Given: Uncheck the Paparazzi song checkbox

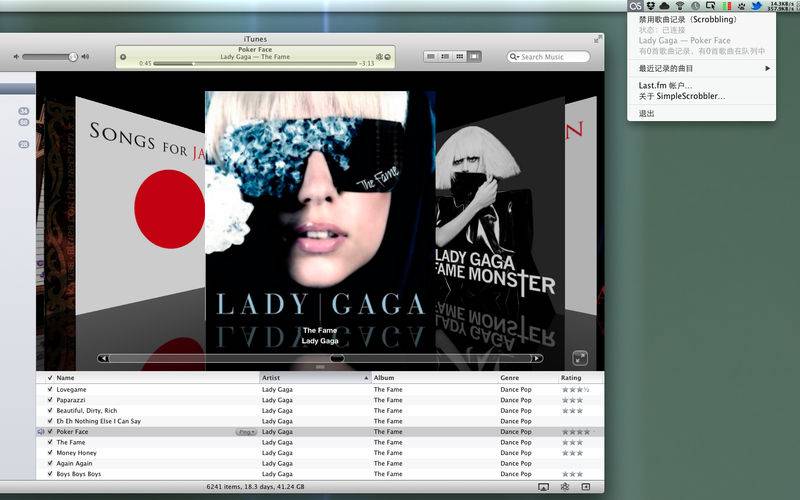Looking at the screenshot, I should coord(50,400).
